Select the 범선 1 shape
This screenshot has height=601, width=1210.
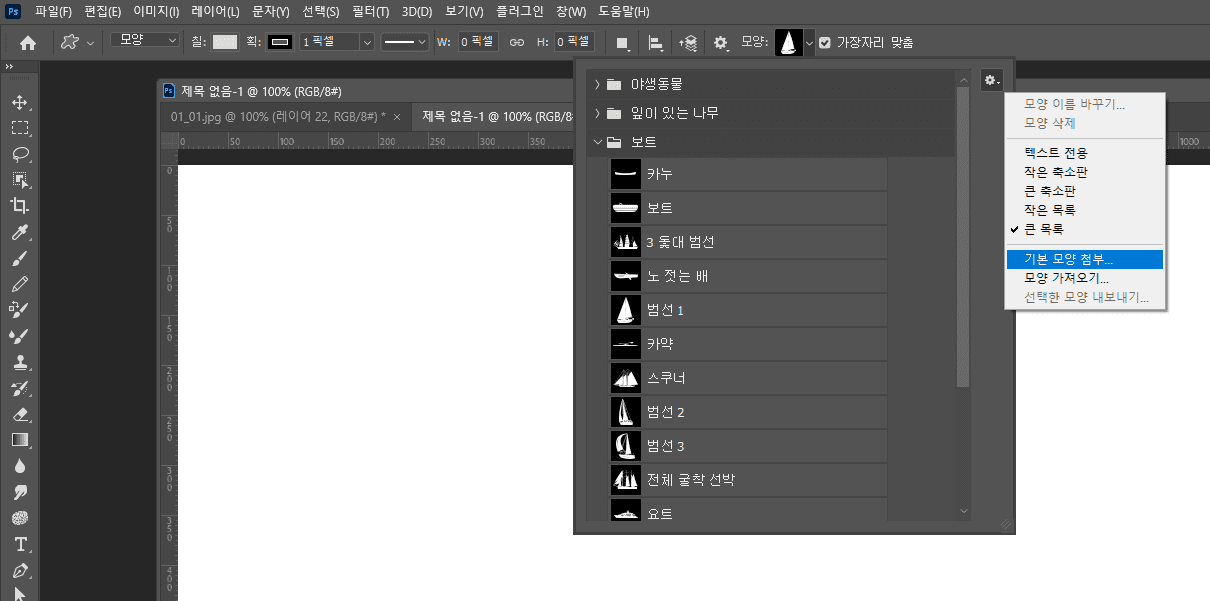coord(748,310)
